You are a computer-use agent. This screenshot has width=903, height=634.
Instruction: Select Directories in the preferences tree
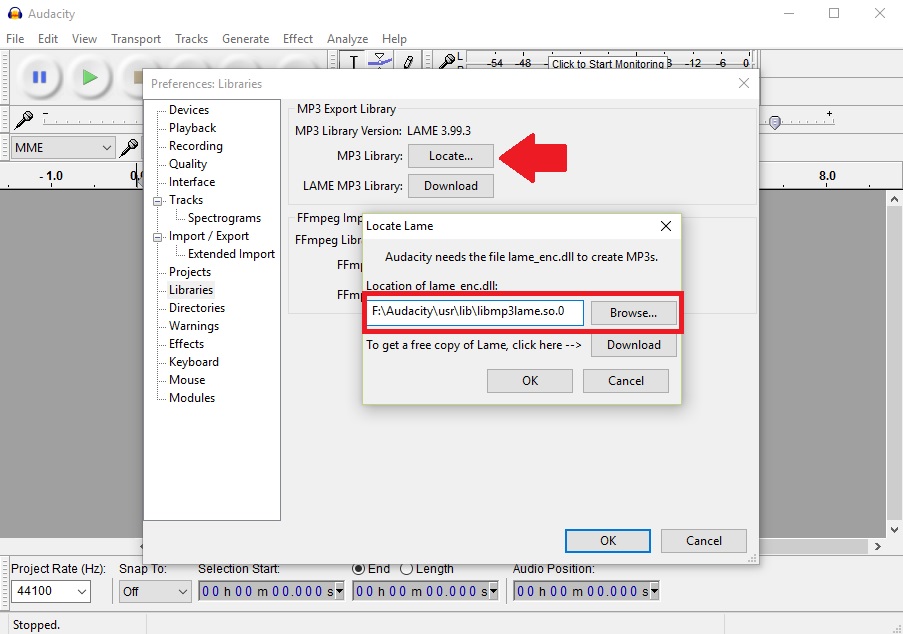click(197, 308)
